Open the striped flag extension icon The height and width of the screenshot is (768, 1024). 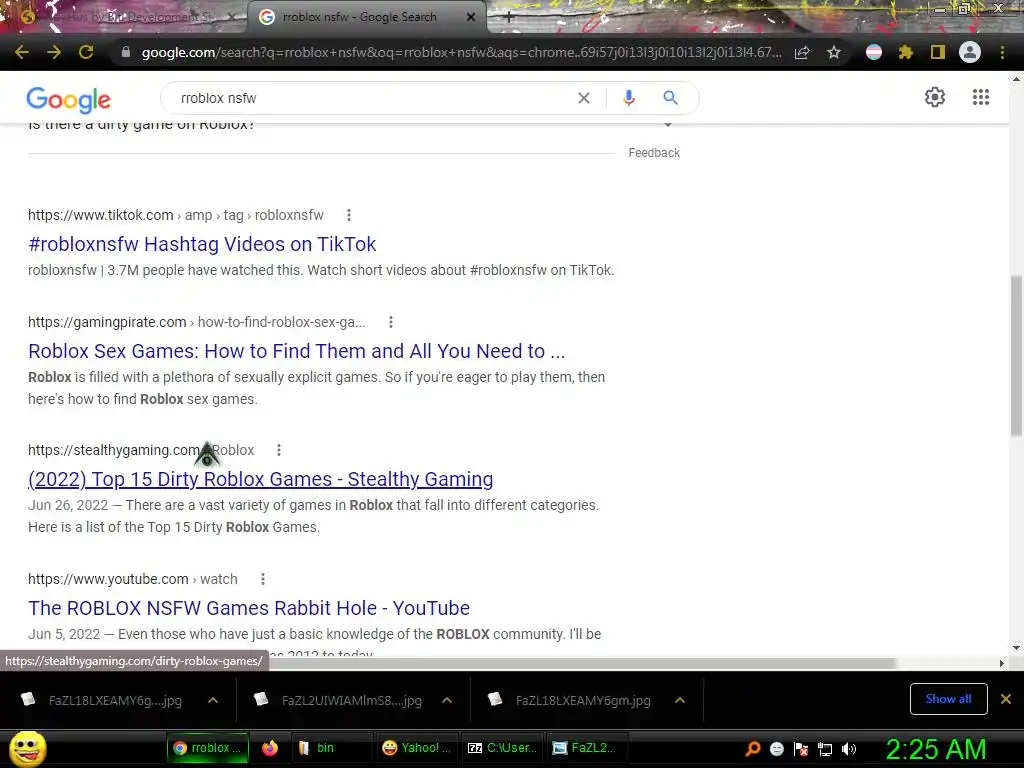[x=874, y=52]
